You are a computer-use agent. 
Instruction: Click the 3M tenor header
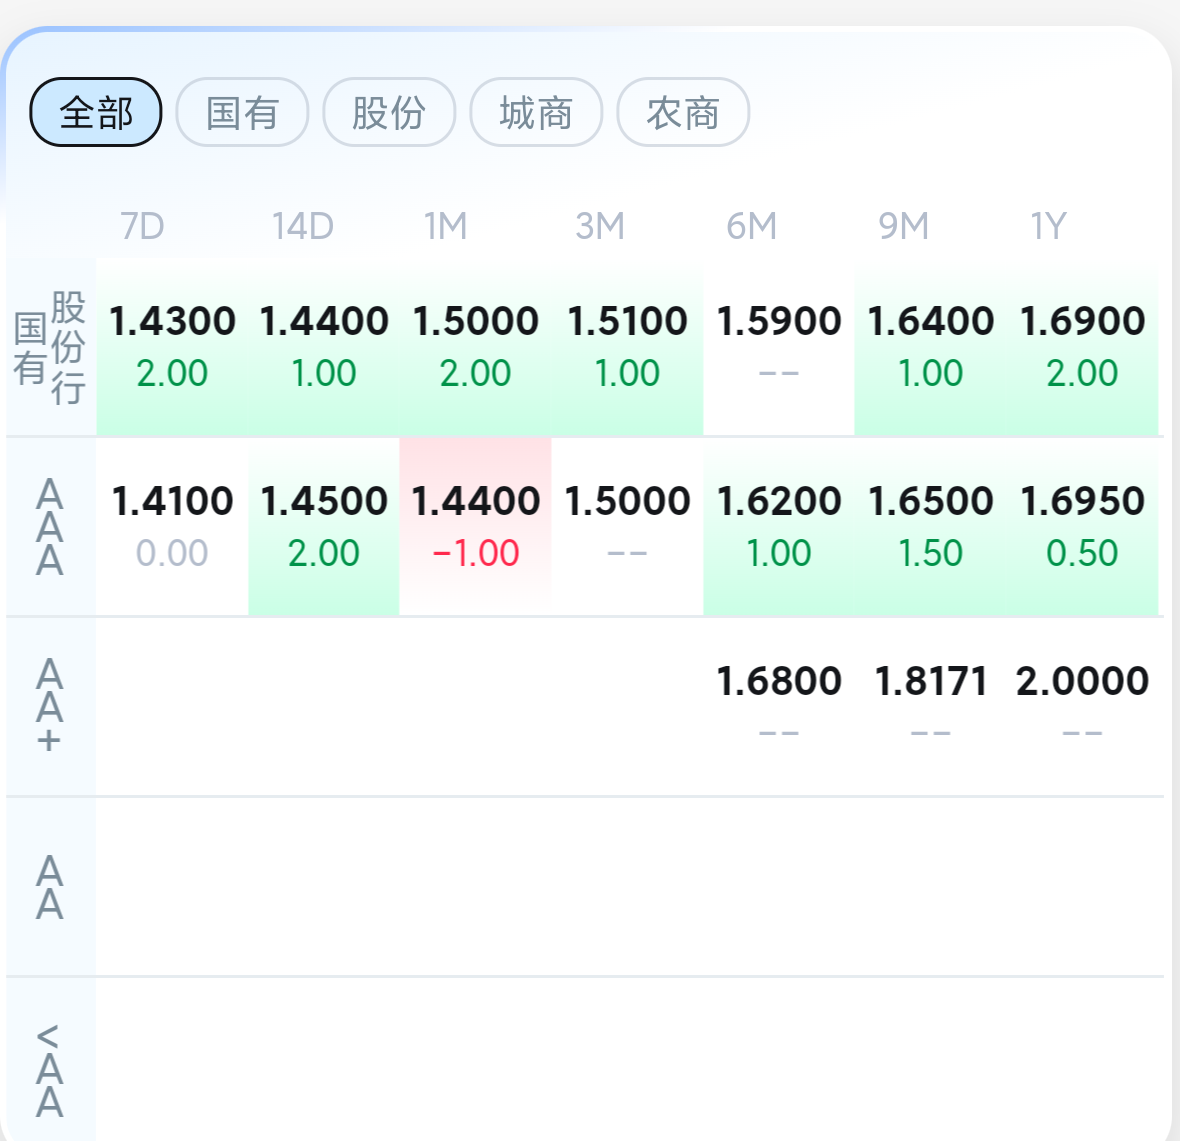[600, 227]
